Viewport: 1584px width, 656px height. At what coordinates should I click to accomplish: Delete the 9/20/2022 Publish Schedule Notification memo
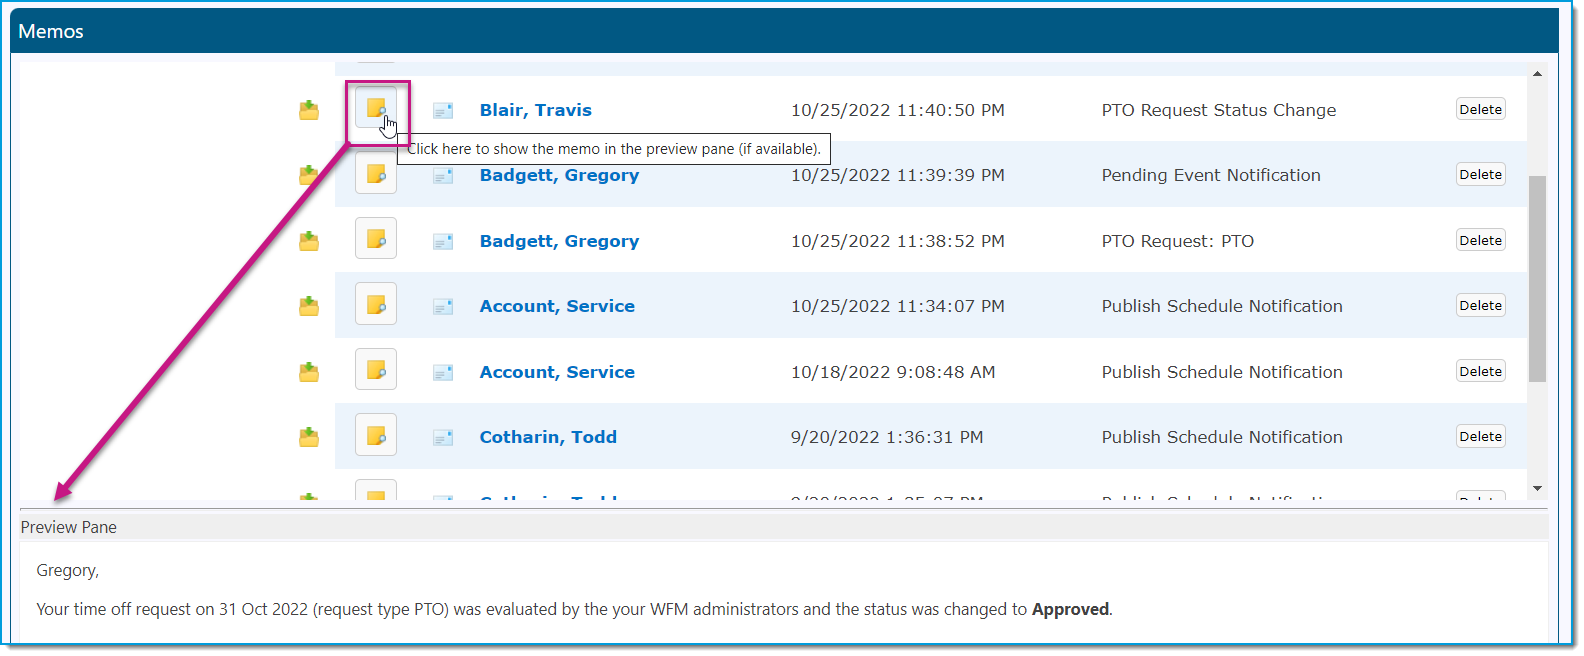coord(1480,436)
